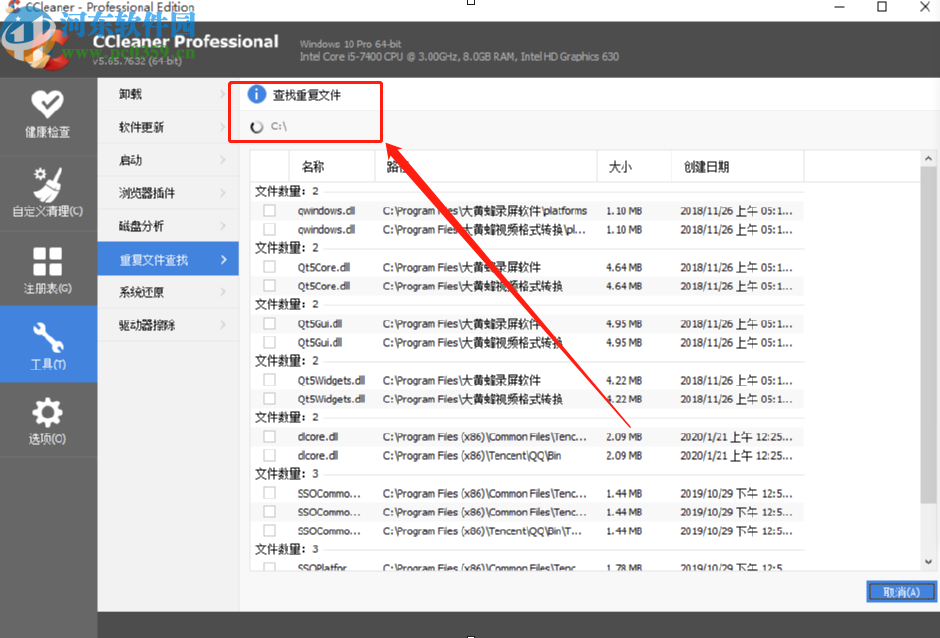Image resolution: width=940 pixels, height=638 pixels.
Task: Click the results scrollbar up arrow
Action: coord(928,158)
